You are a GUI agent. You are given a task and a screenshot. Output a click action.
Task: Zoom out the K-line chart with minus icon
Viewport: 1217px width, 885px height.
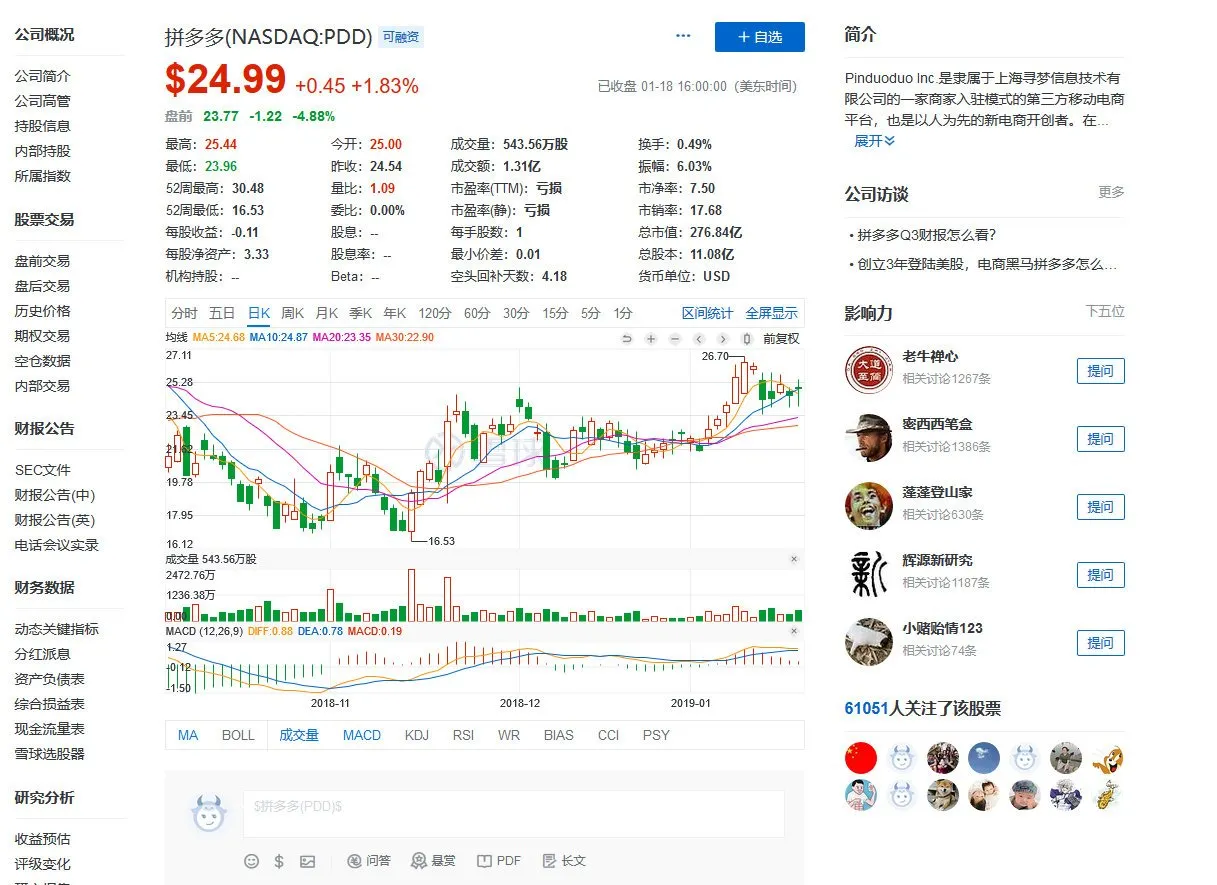tap(675, 339)
